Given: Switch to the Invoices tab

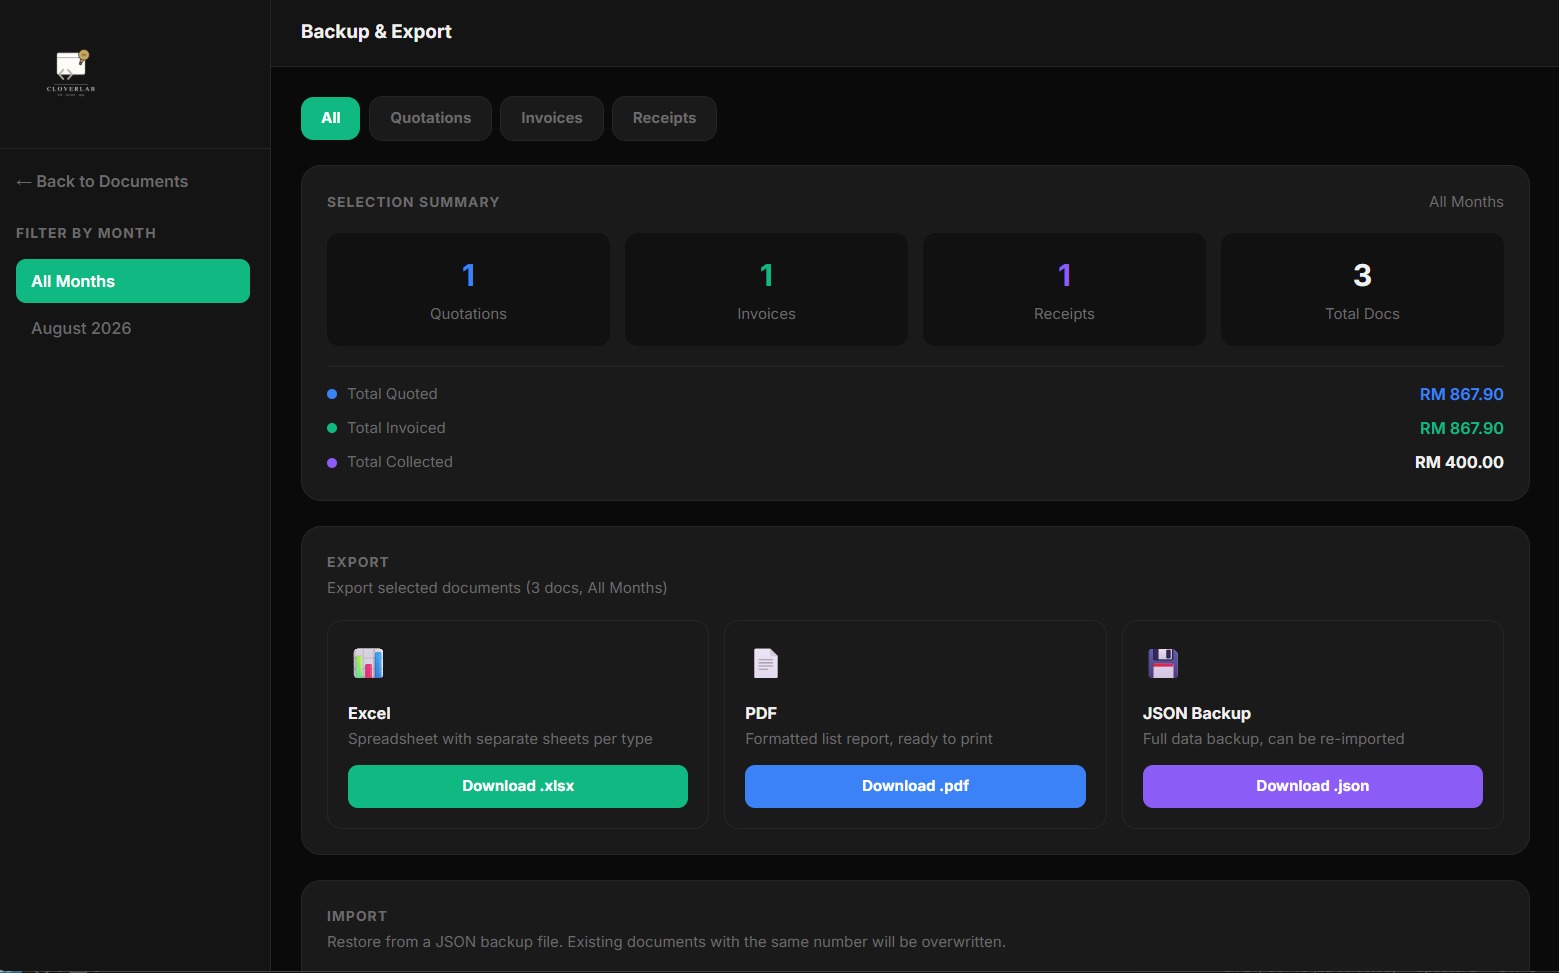Looking at the screenshot, I should [551, 118].
